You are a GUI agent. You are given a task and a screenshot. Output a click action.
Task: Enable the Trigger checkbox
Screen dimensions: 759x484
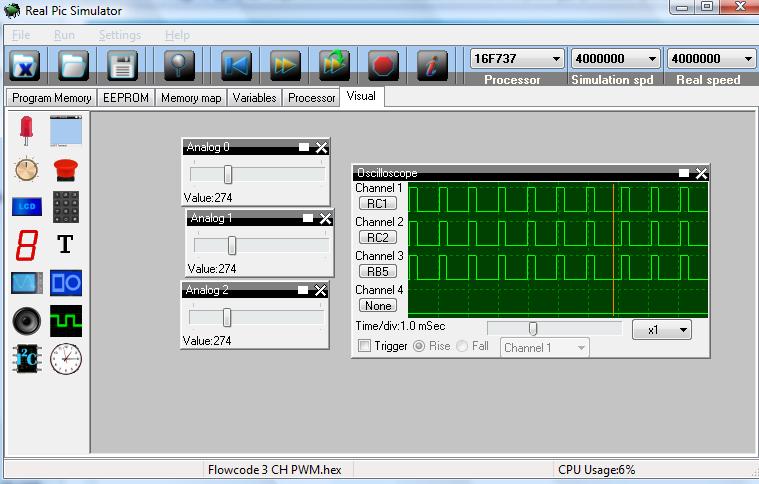point(364,346)
